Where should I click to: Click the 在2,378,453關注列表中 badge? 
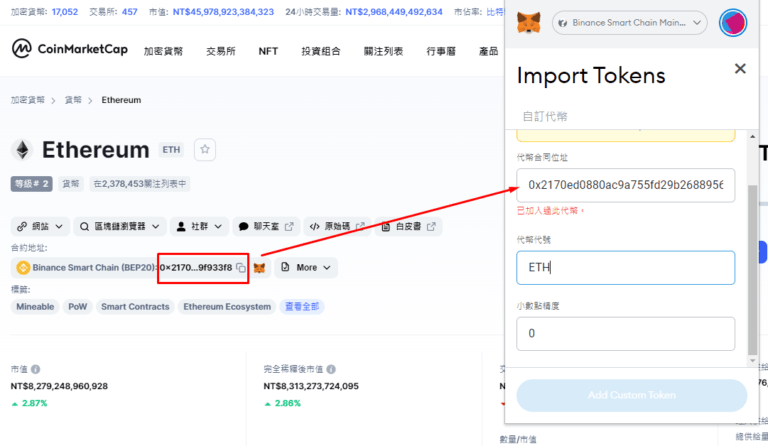point(140,184)
